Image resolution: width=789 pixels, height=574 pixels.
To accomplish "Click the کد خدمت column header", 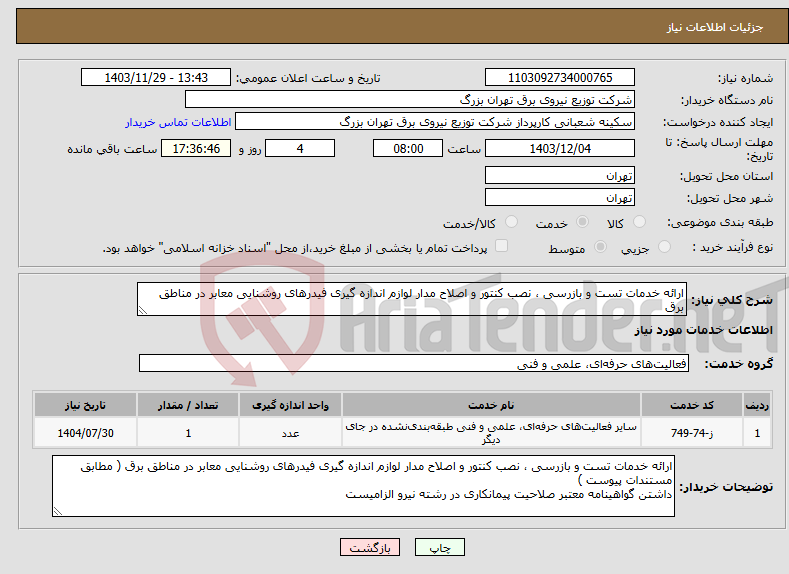I will point(692,405).
